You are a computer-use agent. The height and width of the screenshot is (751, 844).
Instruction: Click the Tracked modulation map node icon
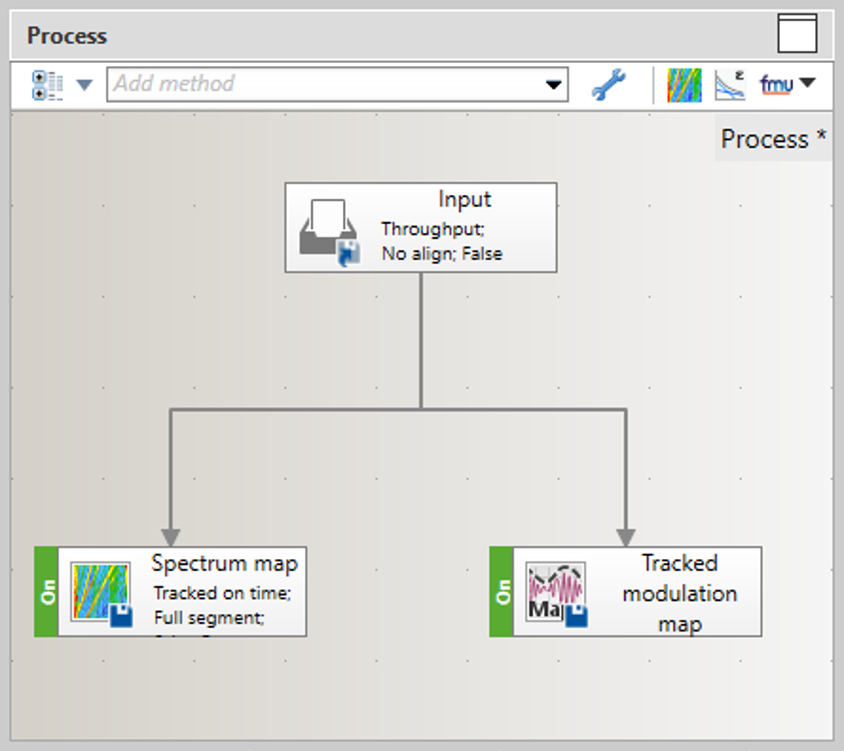[556, 593]
